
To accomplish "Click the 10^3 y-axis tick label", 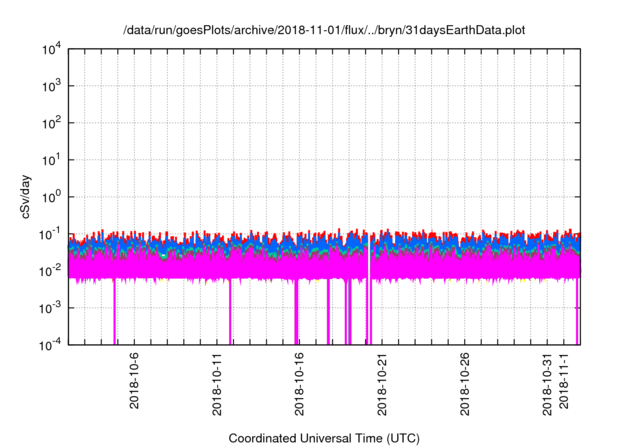I will click(x=52, y=86).
